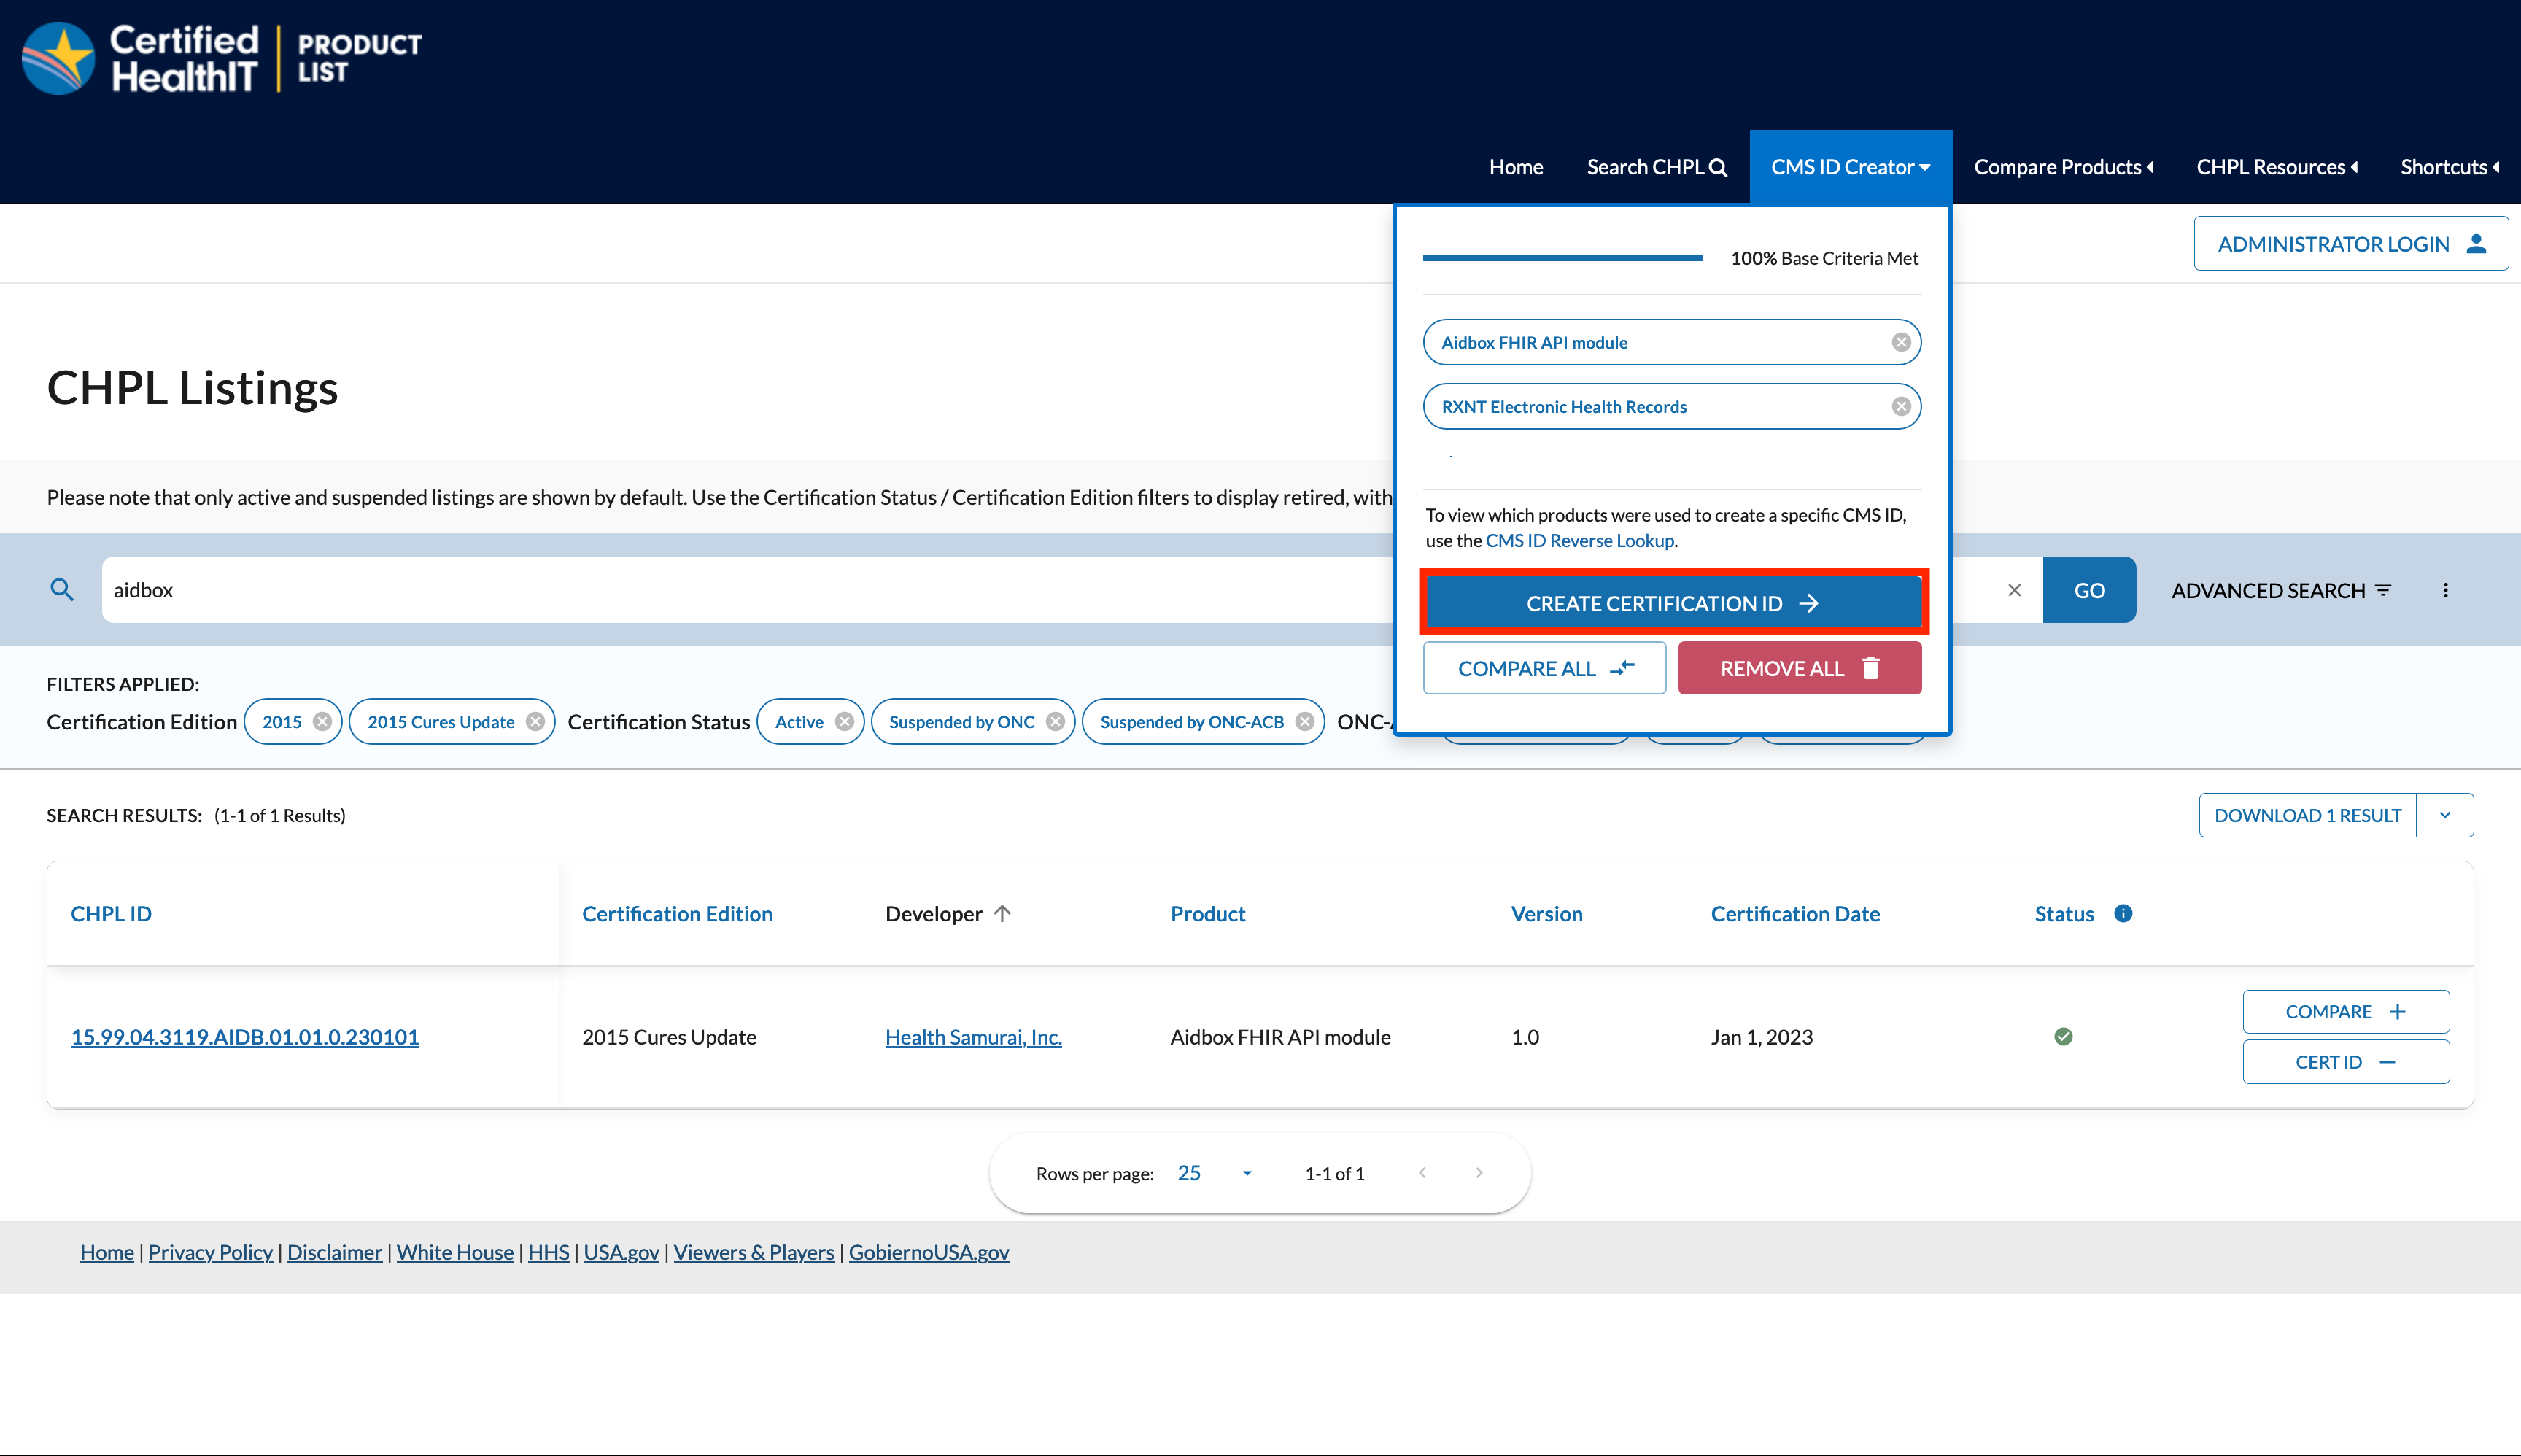The image size is (2521, 1456).
Task: Open the footer Disclaimer link
Action: coord(334,1252)
